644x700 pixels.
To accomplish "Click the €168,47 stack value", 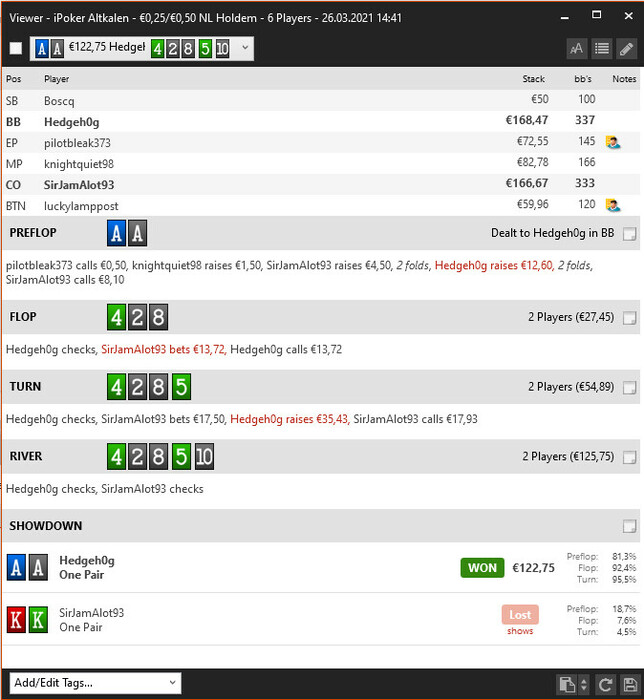I will [527, 120].
